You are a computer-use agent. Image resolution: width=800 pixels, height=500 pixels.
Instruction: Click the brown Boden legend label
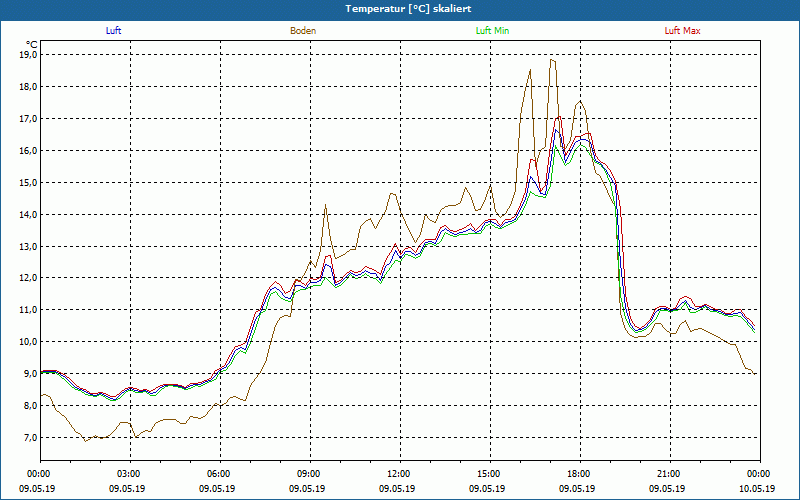pos(303,31)
